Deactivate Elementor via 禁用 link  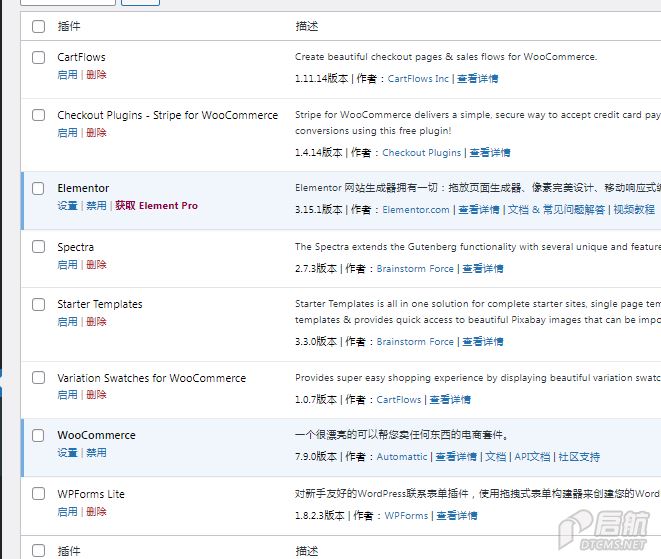[x=96, y=206]
